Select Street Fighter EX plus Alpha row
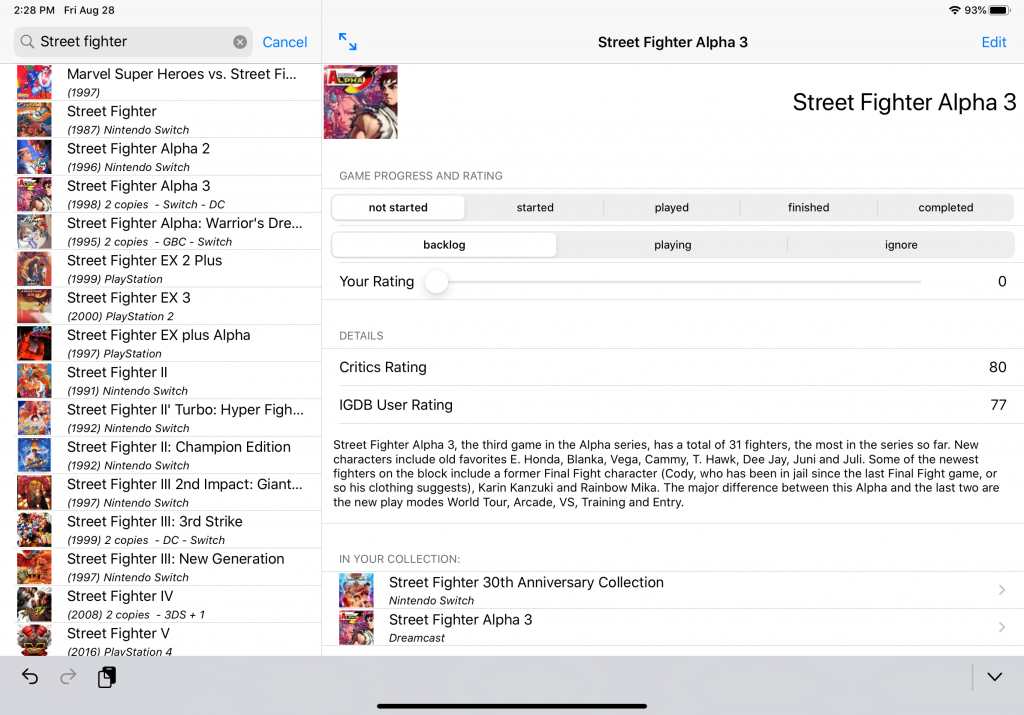Screen dimensions: 1024x715 pyautogui.click(x=161, y=343)
